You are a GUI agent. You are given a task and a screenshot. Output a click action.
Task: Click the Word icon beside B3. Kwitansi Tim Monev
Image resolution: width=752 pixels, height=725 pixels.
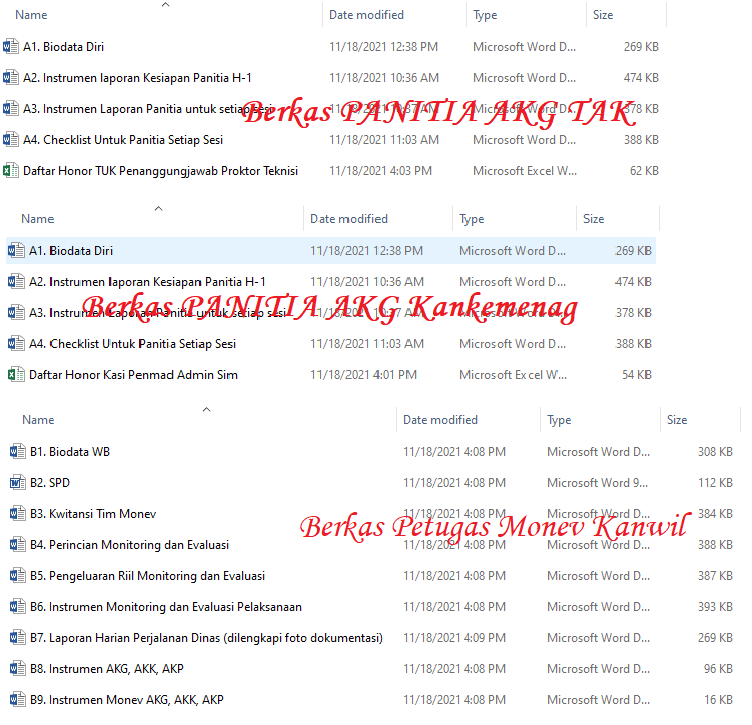click(18, 514)
